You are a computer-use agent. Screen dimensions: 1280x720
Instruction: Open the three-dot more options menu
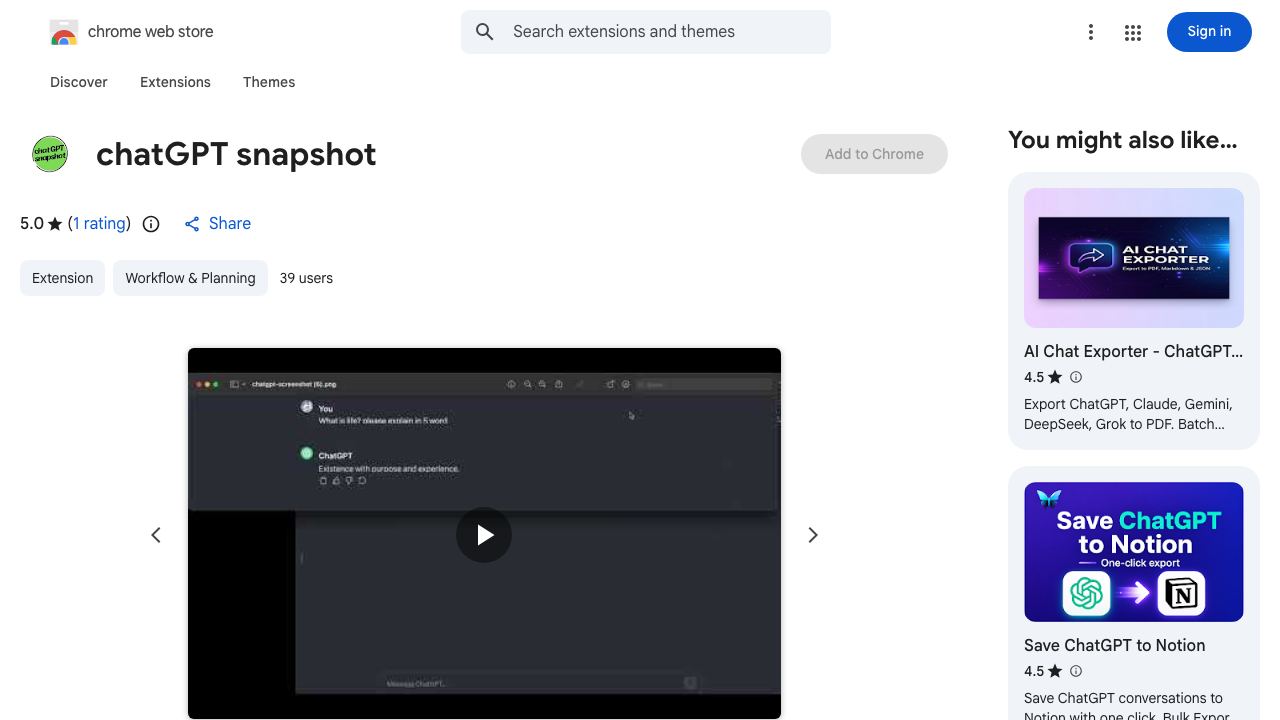point(1091,32)
